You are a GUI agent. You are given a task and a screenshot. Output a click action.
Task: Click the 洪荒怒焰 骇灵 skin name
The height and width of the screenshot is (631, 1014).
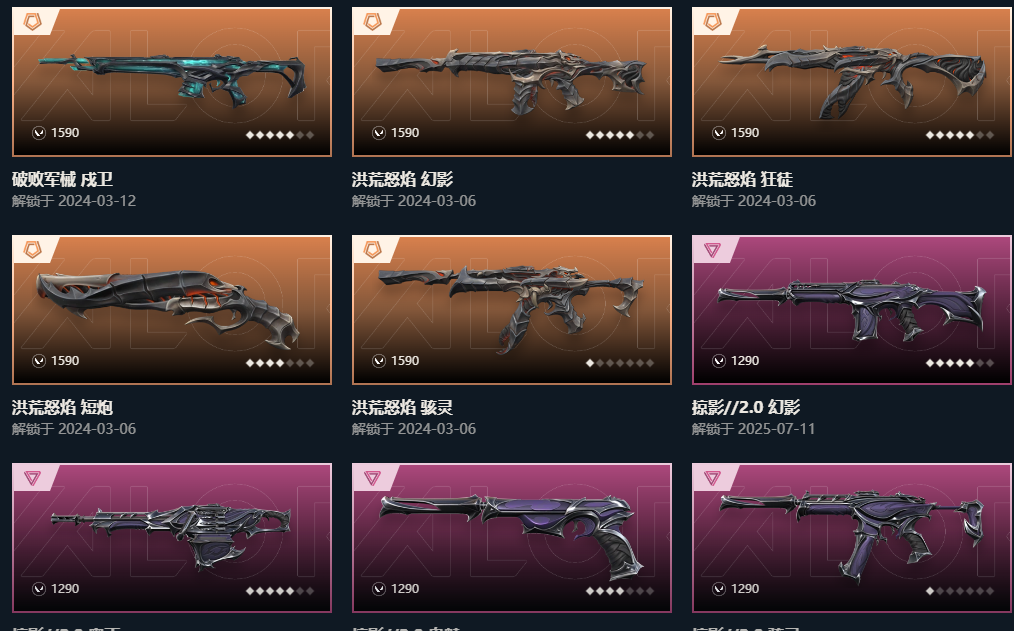pos(402,407)
